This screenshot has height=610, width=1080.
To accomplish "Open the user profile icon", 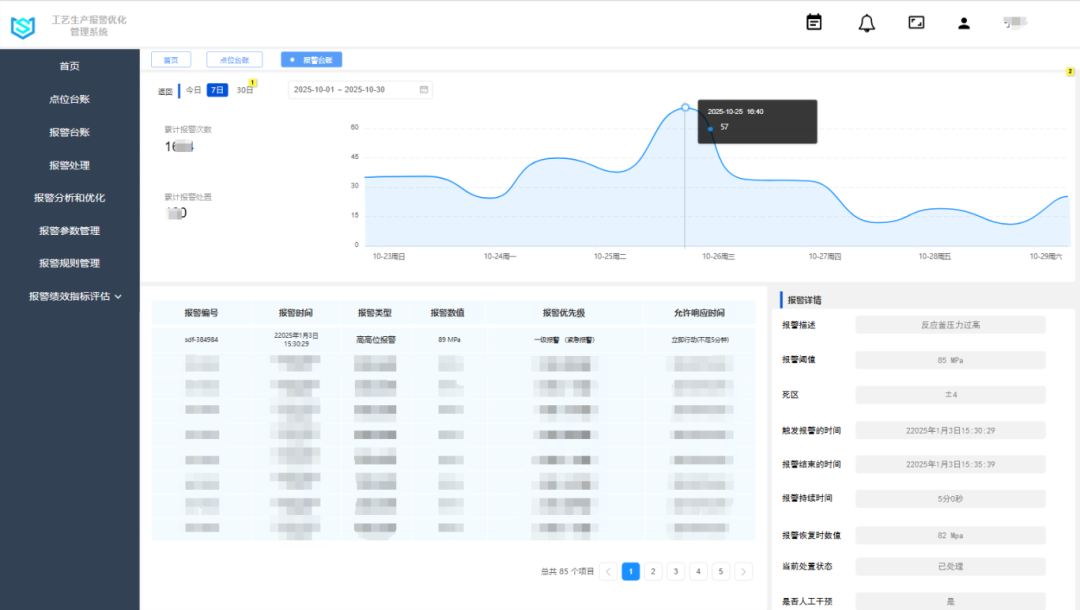I will (963, 22).
